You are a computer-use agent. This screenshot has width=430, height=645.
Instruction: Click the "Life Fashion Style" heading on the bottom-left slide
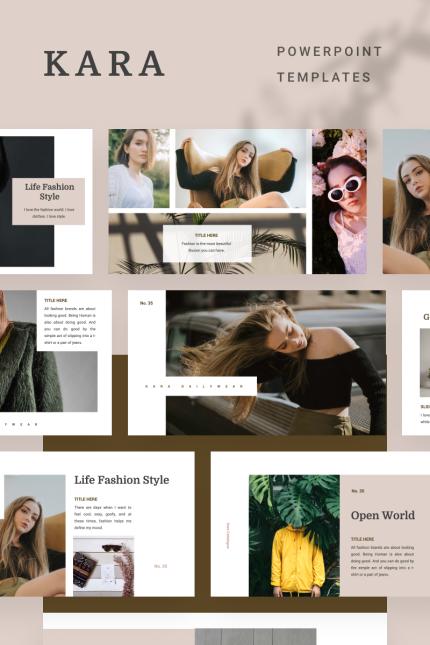point(122,480)
